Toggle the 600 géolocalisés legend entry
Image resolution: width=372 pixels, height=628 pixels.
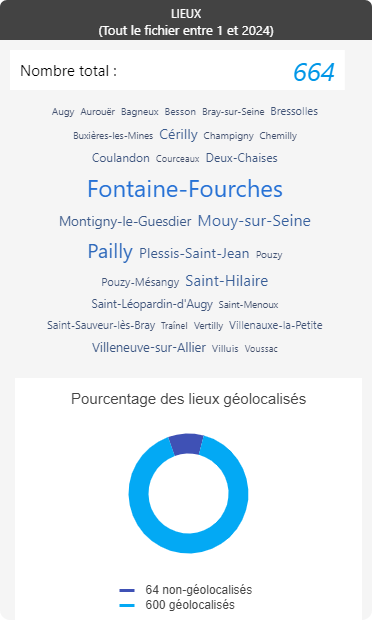pos(177,604)
